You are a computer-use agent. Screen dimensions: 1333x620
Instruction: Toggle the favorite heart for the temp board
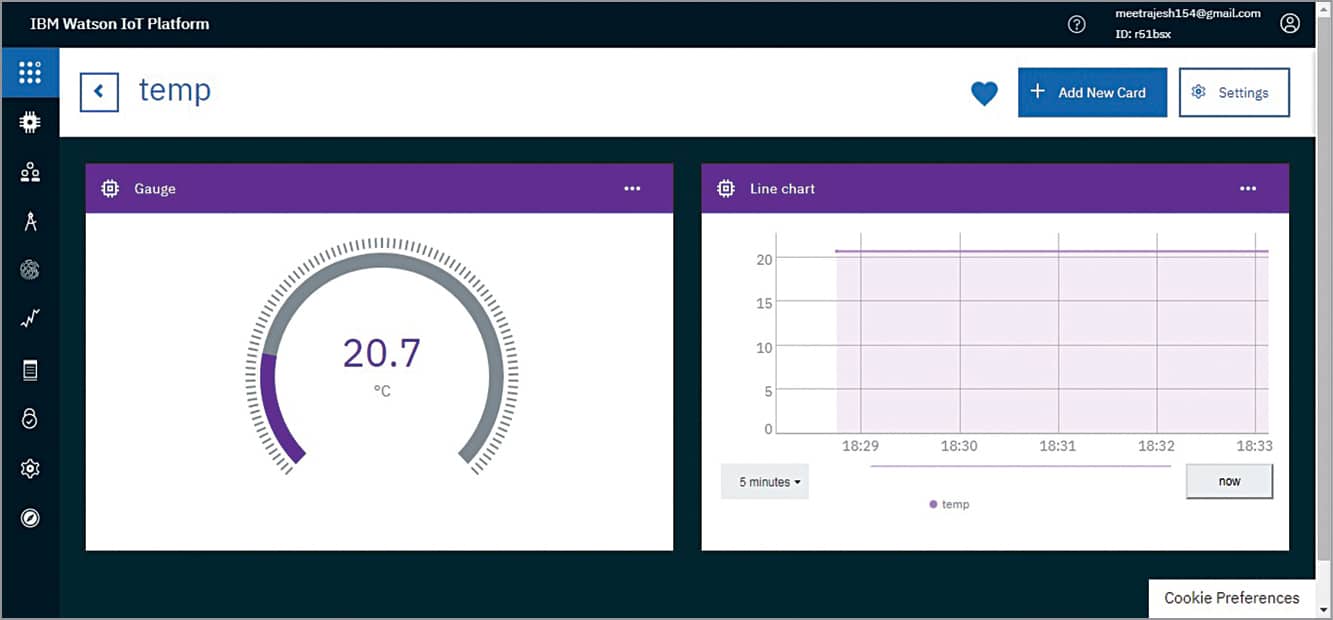[x=984, y=92]
